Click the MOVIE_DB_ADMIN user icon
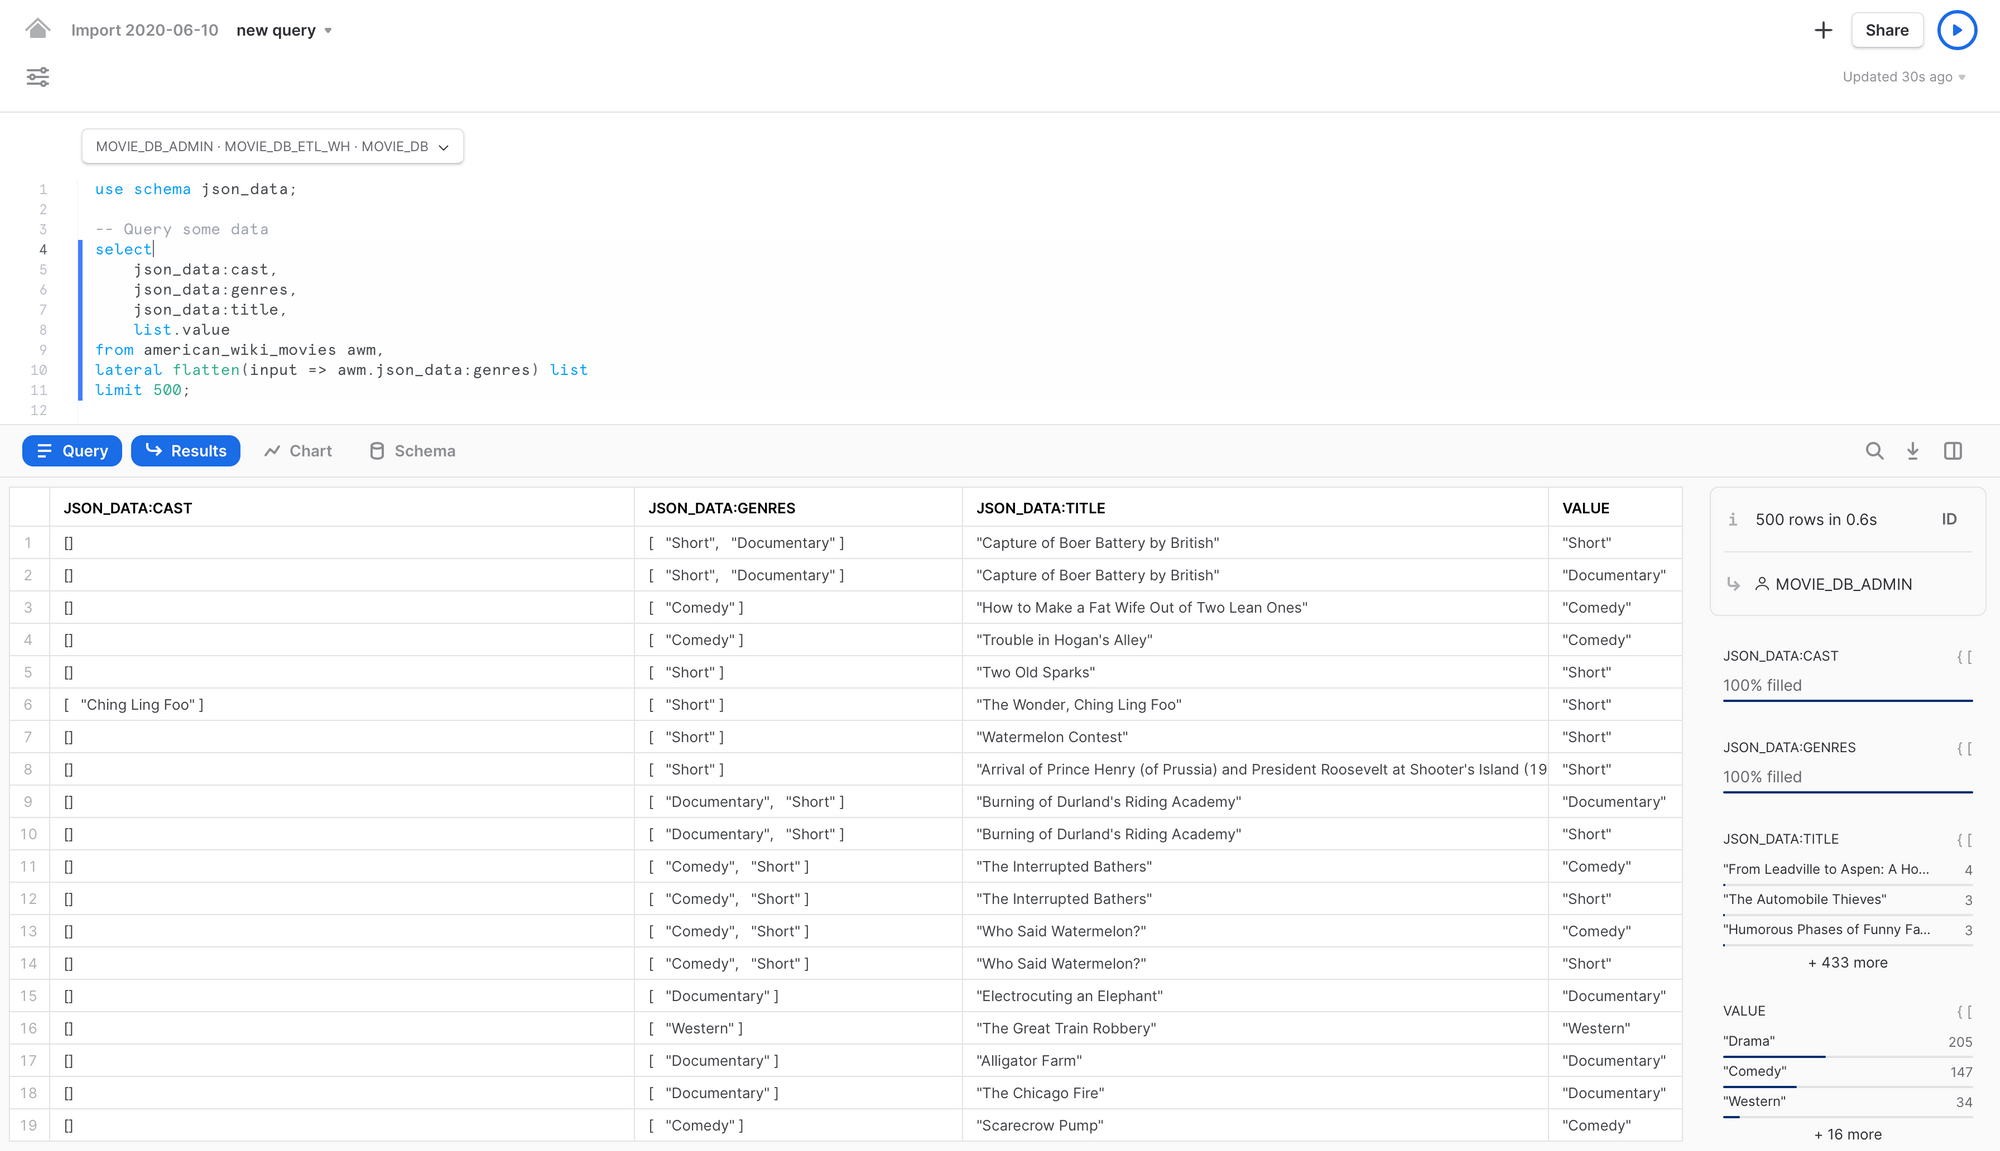The height and width of the screenshot is (1151, 2000). (x=1762, y=584)
